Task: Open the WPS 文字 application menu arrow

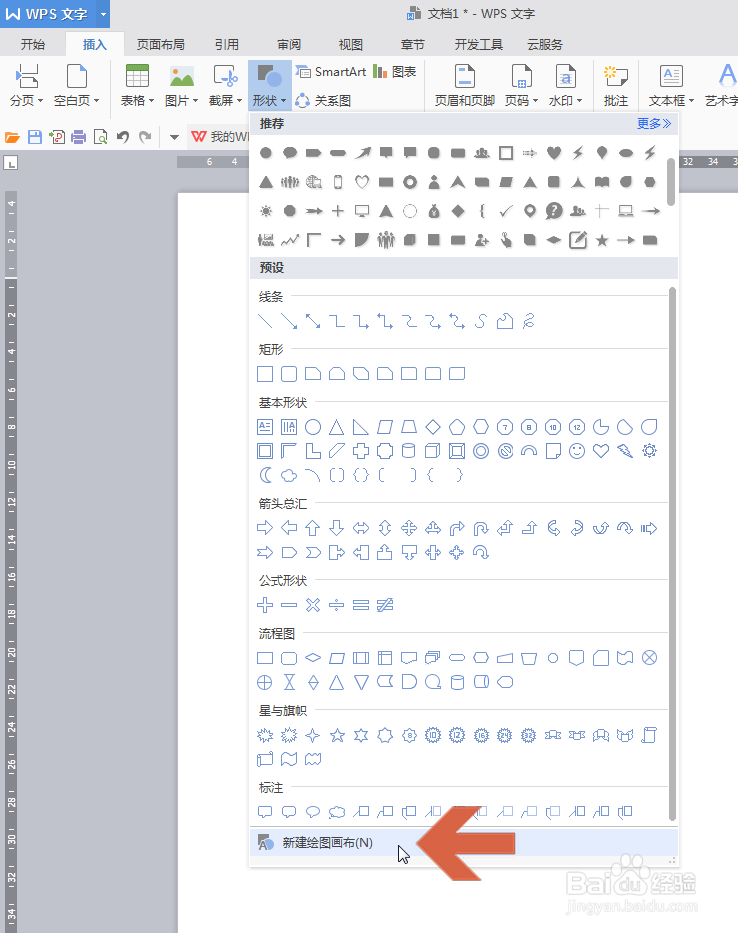Action: [x=103, y=14]
